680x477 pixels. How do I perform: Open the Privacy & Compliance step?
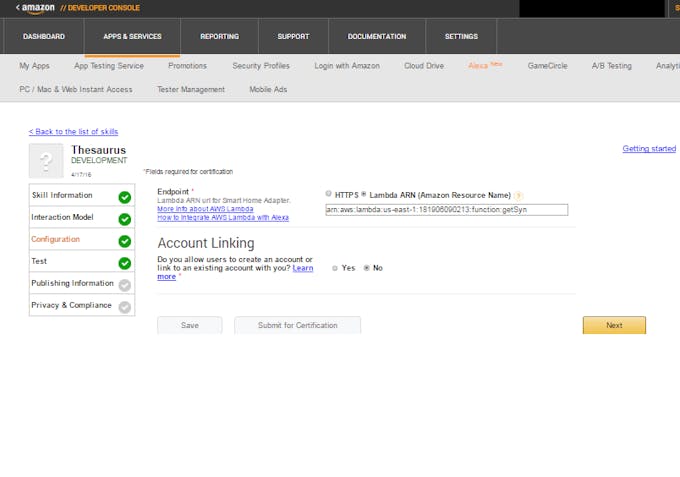tap(82, 305)
